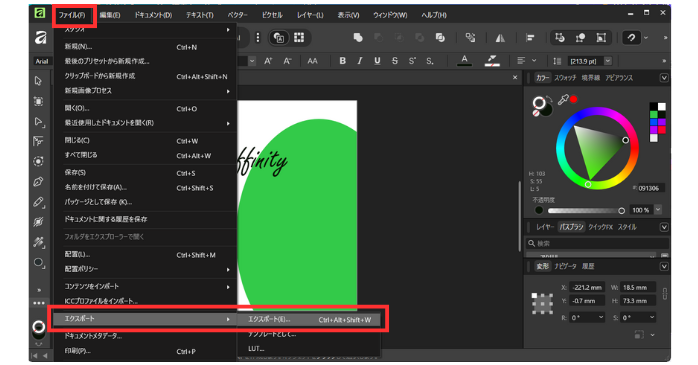The width and height of the screenshot is (698, 365).
Task: Switch to the 境界線 tab
Action: pyautogui.click(x=591, y=78)
